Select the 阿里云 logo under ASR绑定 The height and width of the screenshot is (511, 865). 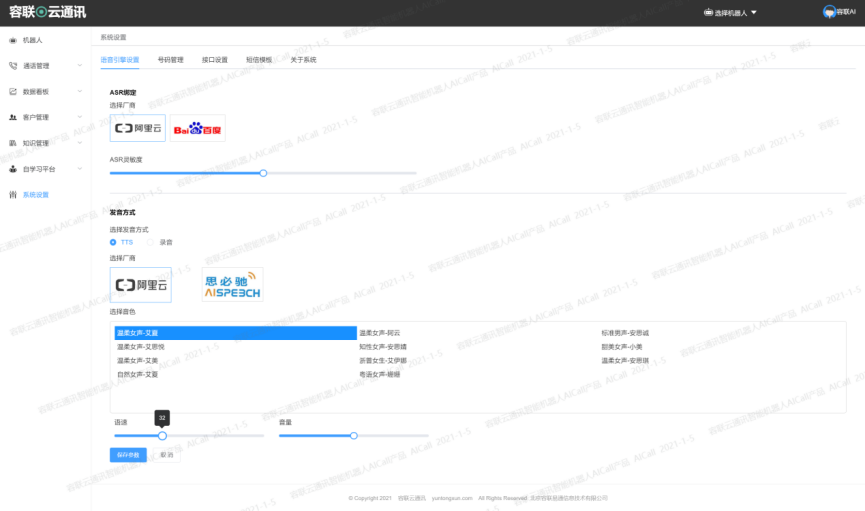pyautogui.click(x=138, y=128)
